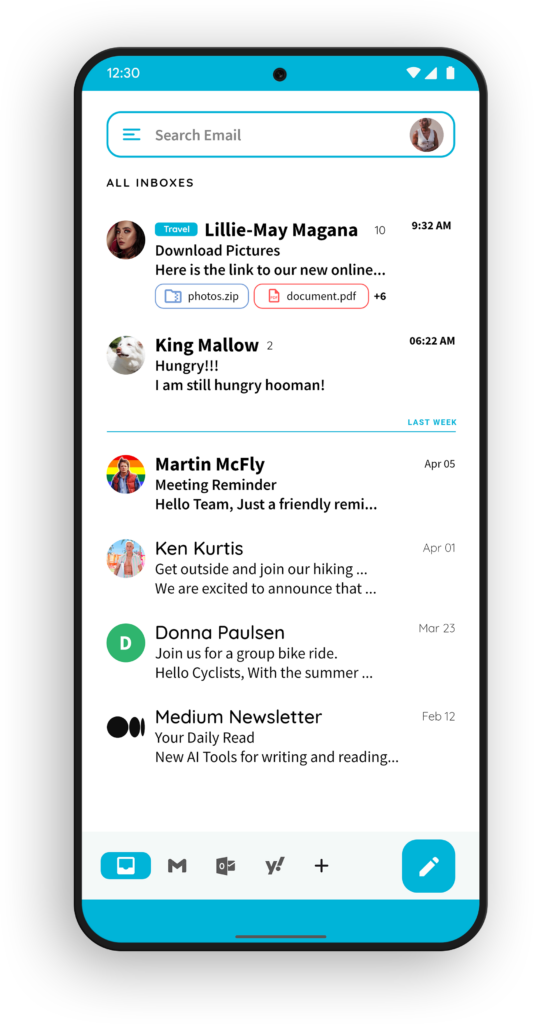Switch to the Yahoo account icon

tap(275, 866)
